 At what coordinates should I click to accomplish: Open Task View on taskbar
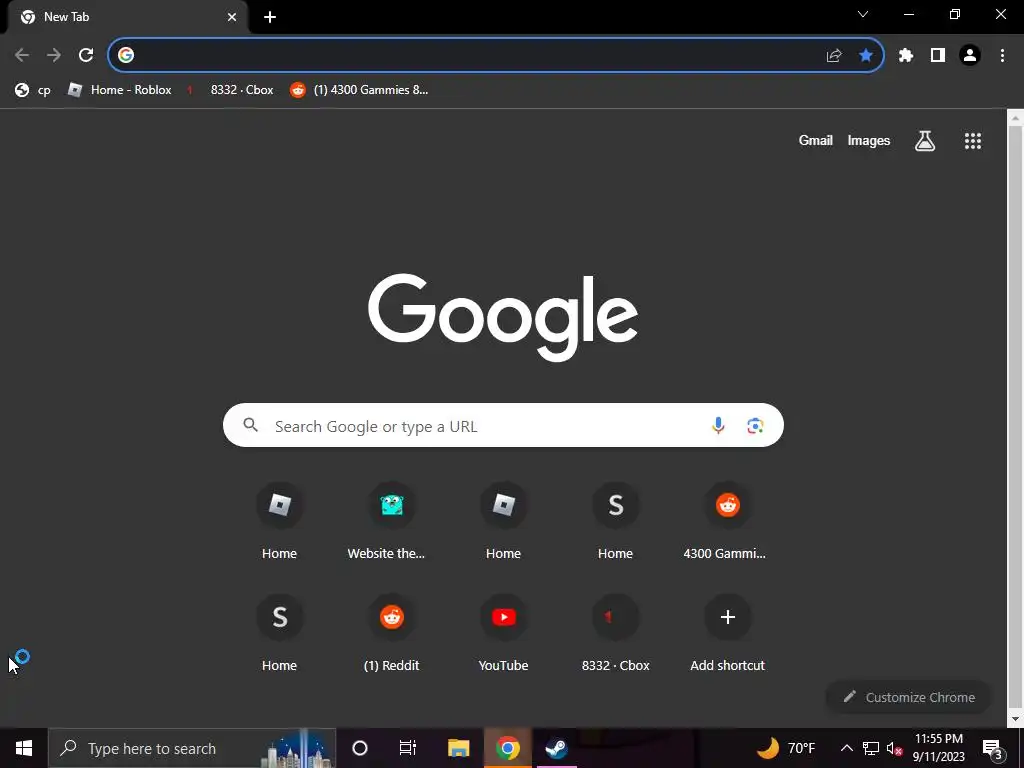pyautogui.click(x=408, y=748)
